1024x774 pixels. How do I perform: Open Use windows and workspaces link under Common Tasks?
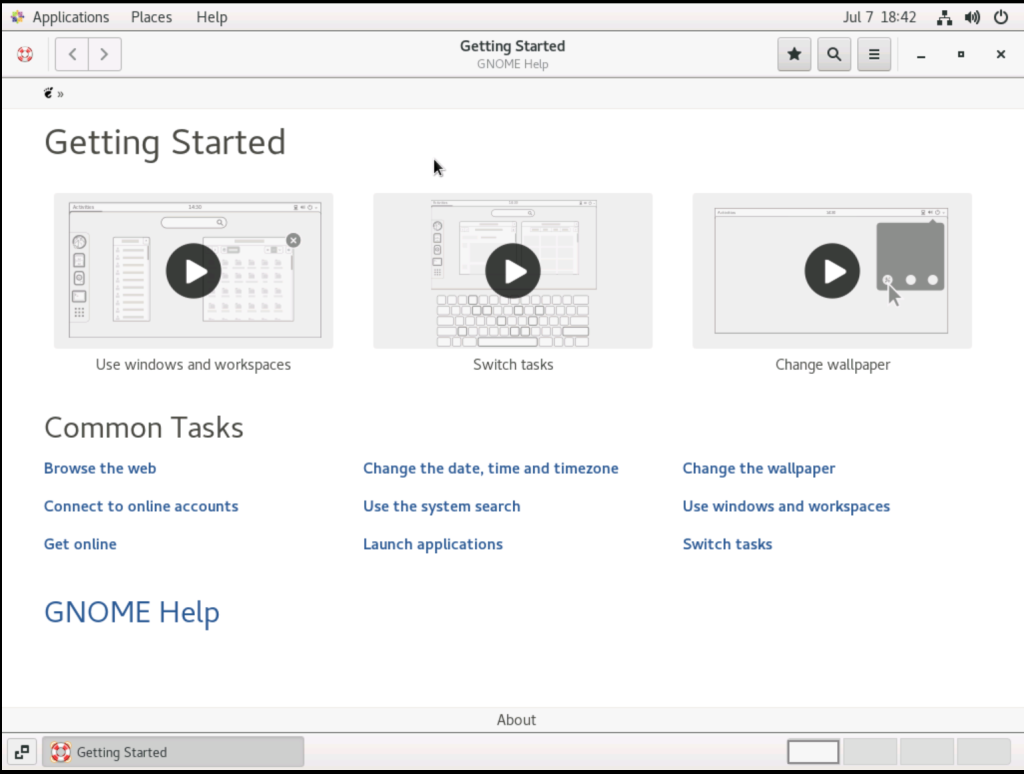tap(786, 506)
